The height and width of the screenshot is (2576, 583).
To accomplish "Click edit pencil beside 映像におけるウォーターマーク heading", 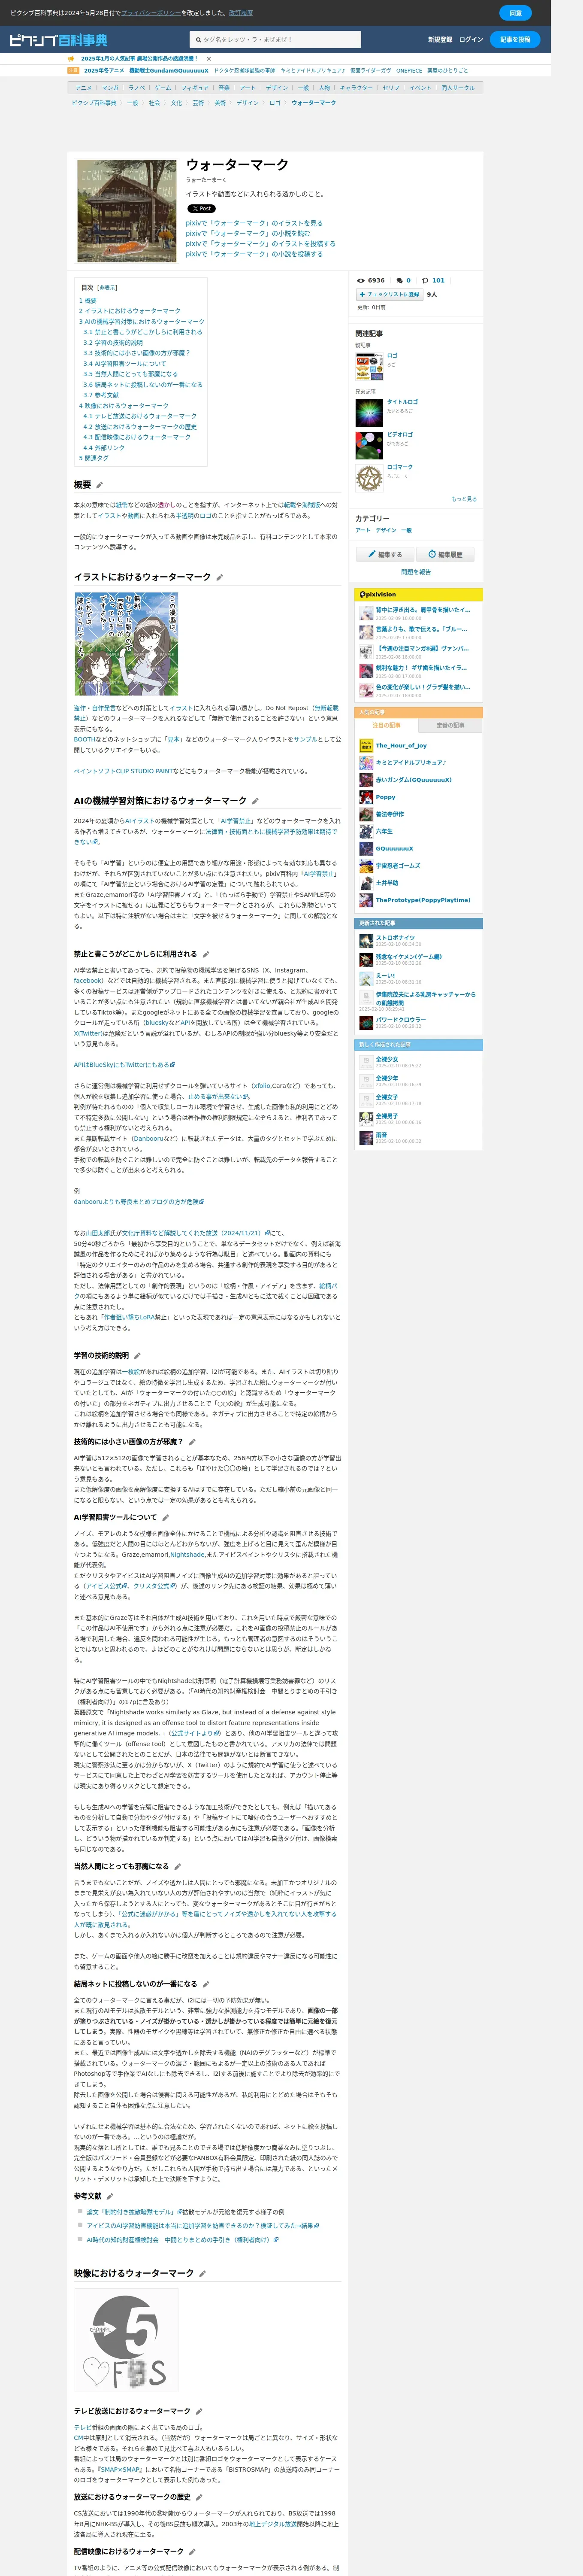I will click(202, 2274).
